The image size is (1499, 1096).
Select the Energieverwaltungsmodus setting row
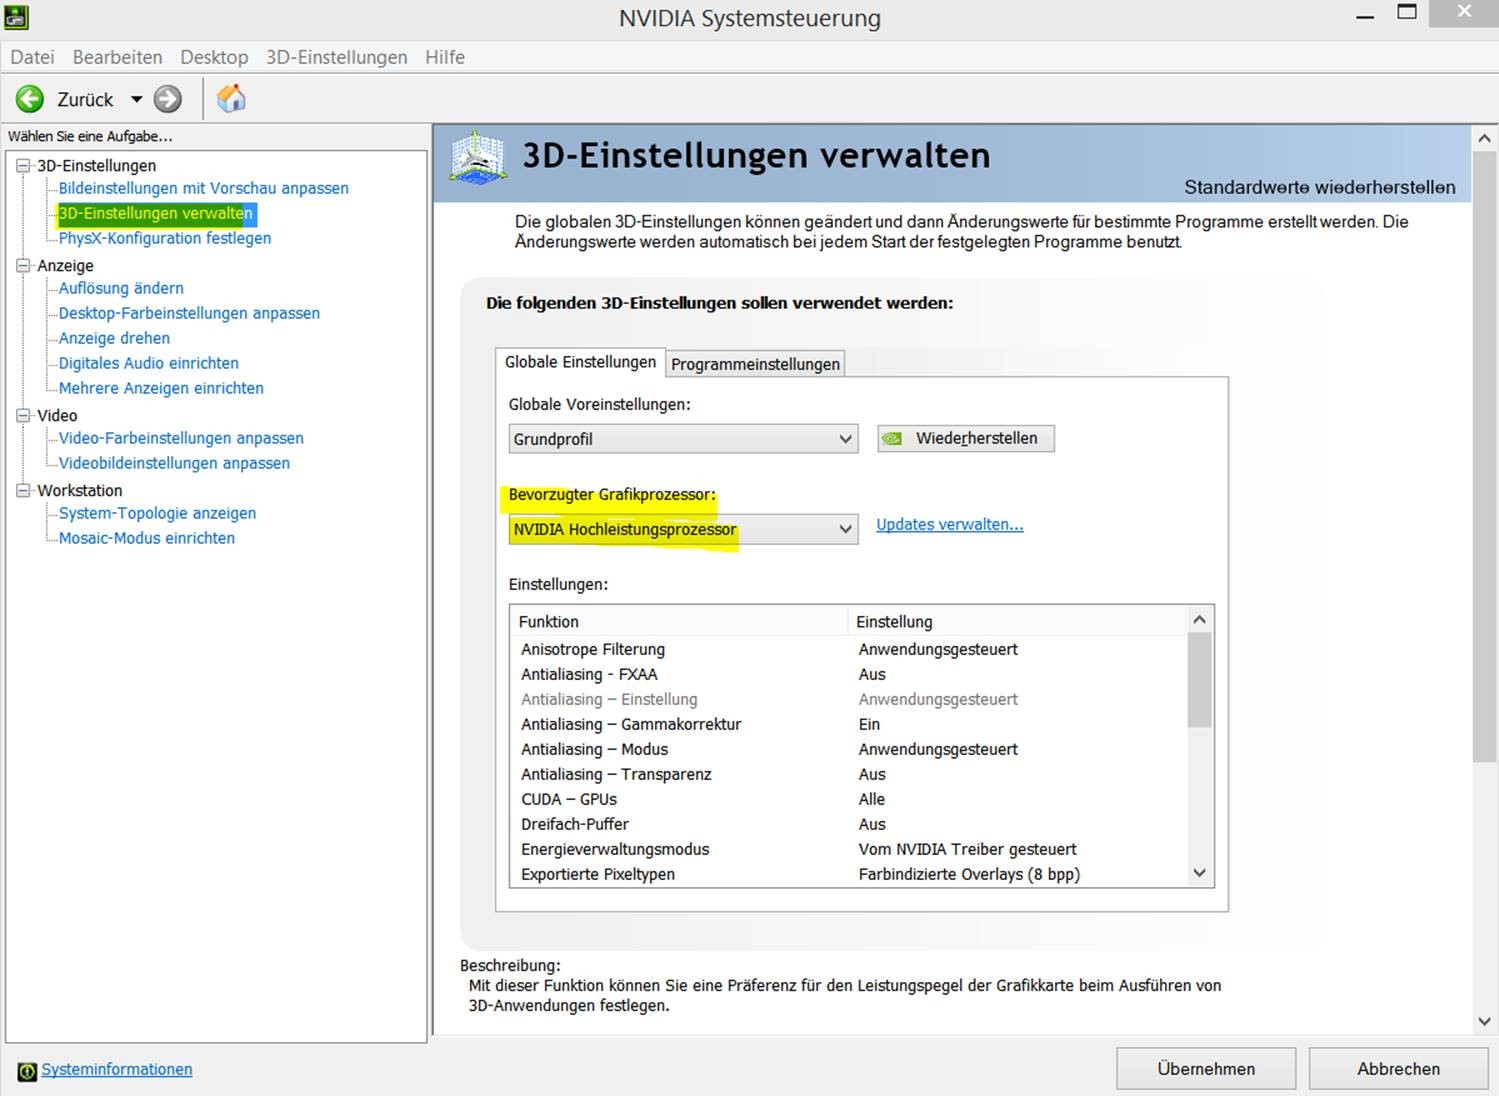(615, 849)
